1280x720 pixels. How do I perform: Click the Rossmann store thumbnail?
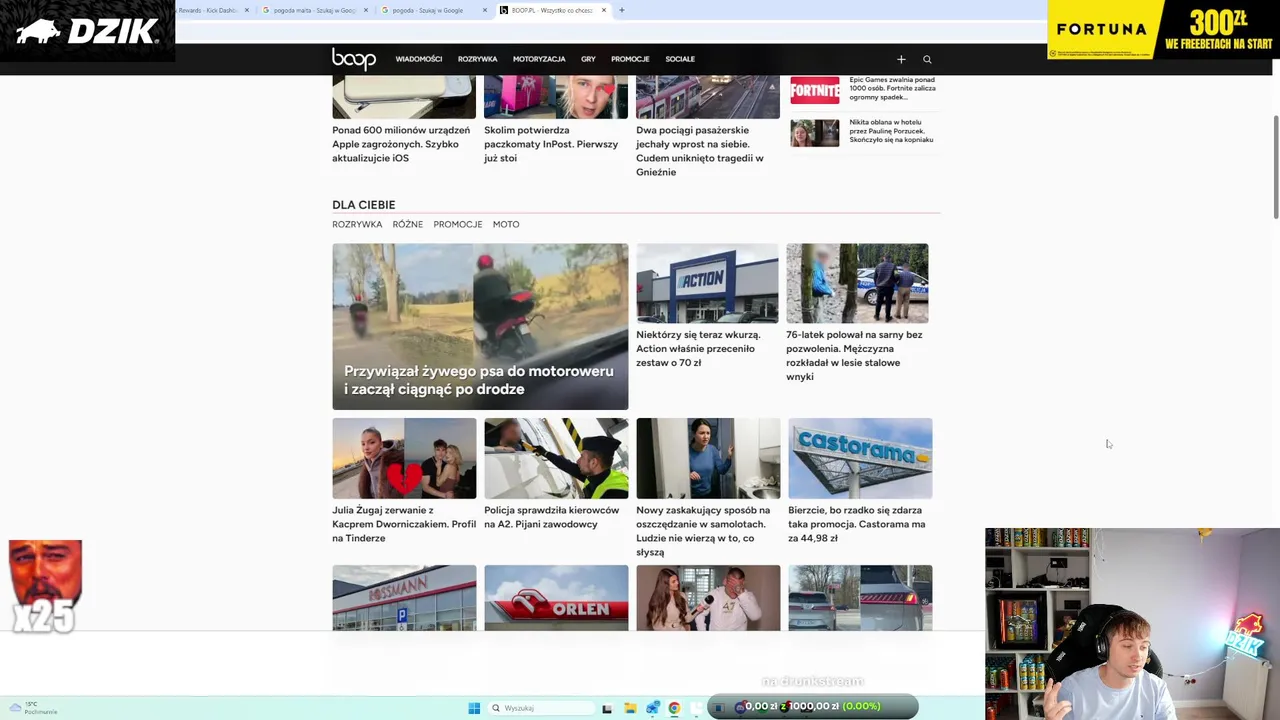pos(404,598)
